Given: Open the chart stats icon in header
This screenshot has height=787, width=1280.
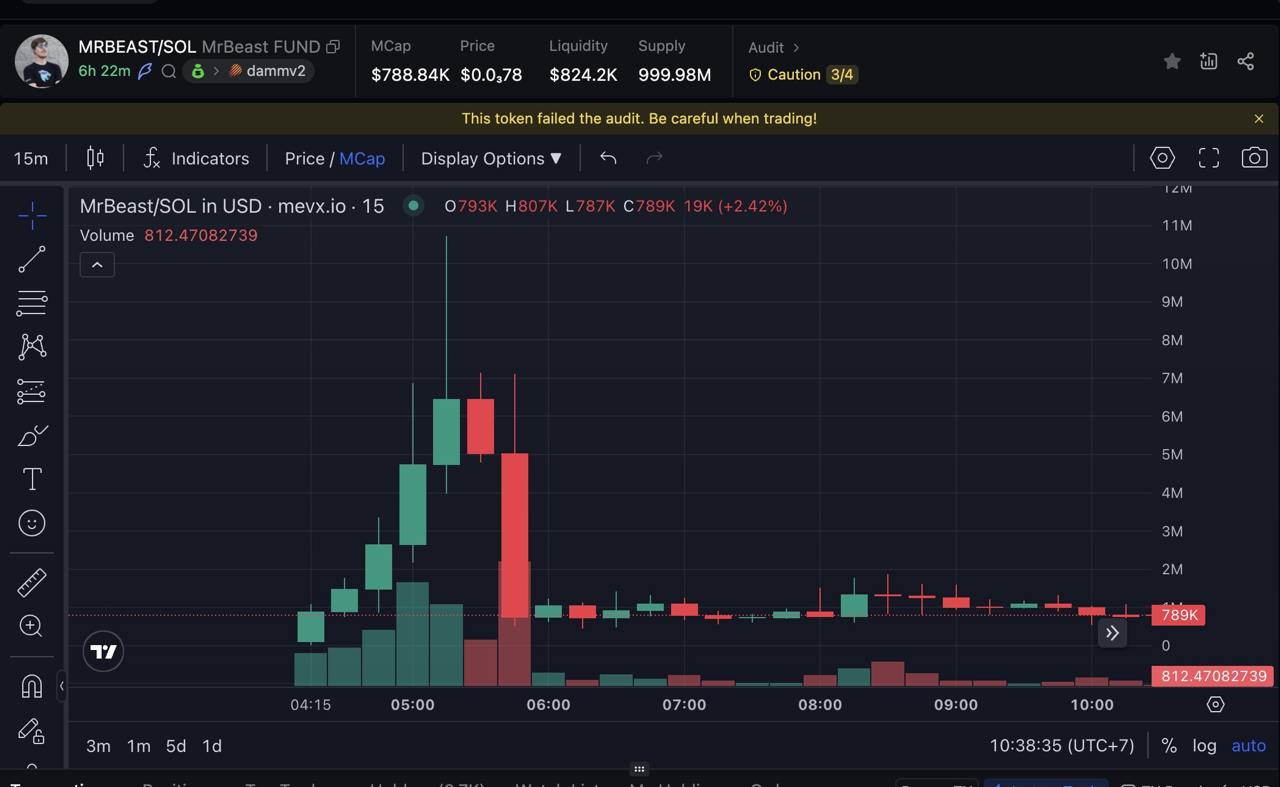Looking at the screenshot, I should (x=1209, y=61).
